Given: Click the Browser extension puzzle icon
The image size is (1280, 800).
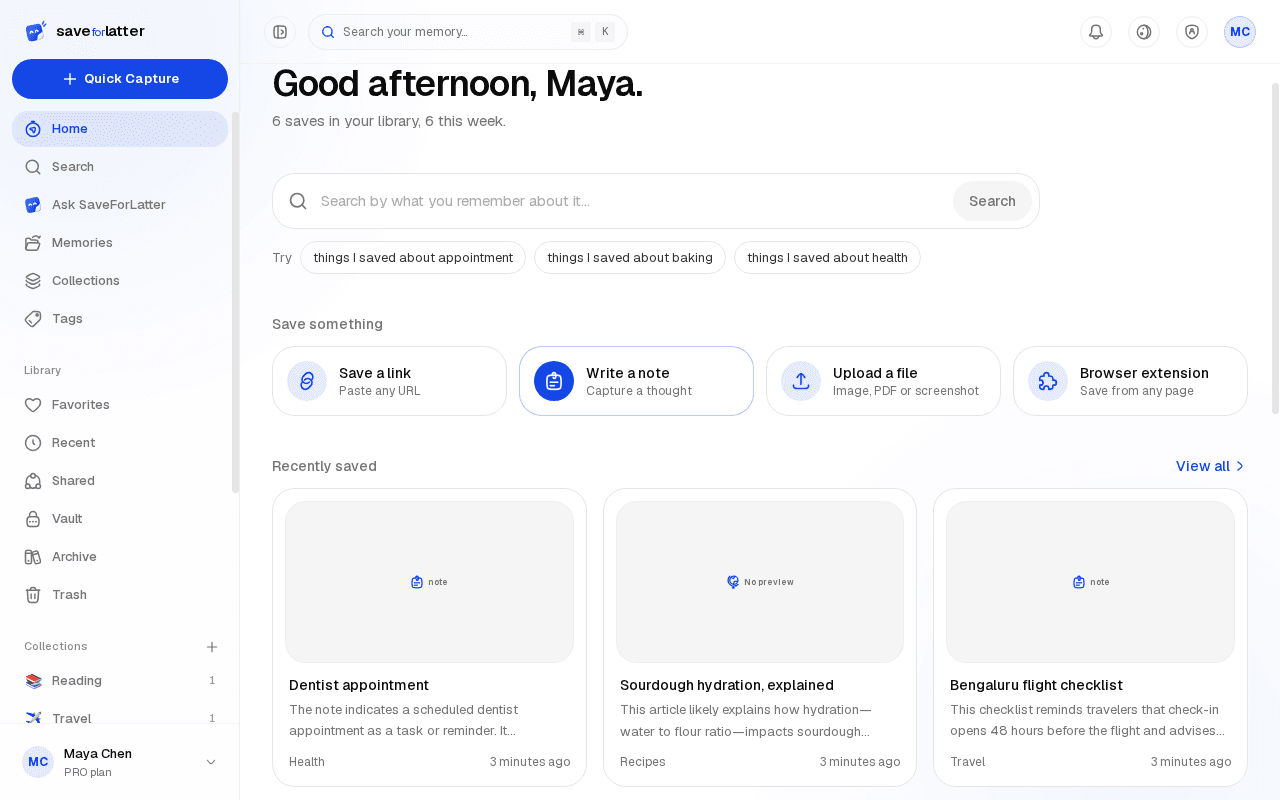Looking at the screenshot, I should pos(1048,381).
